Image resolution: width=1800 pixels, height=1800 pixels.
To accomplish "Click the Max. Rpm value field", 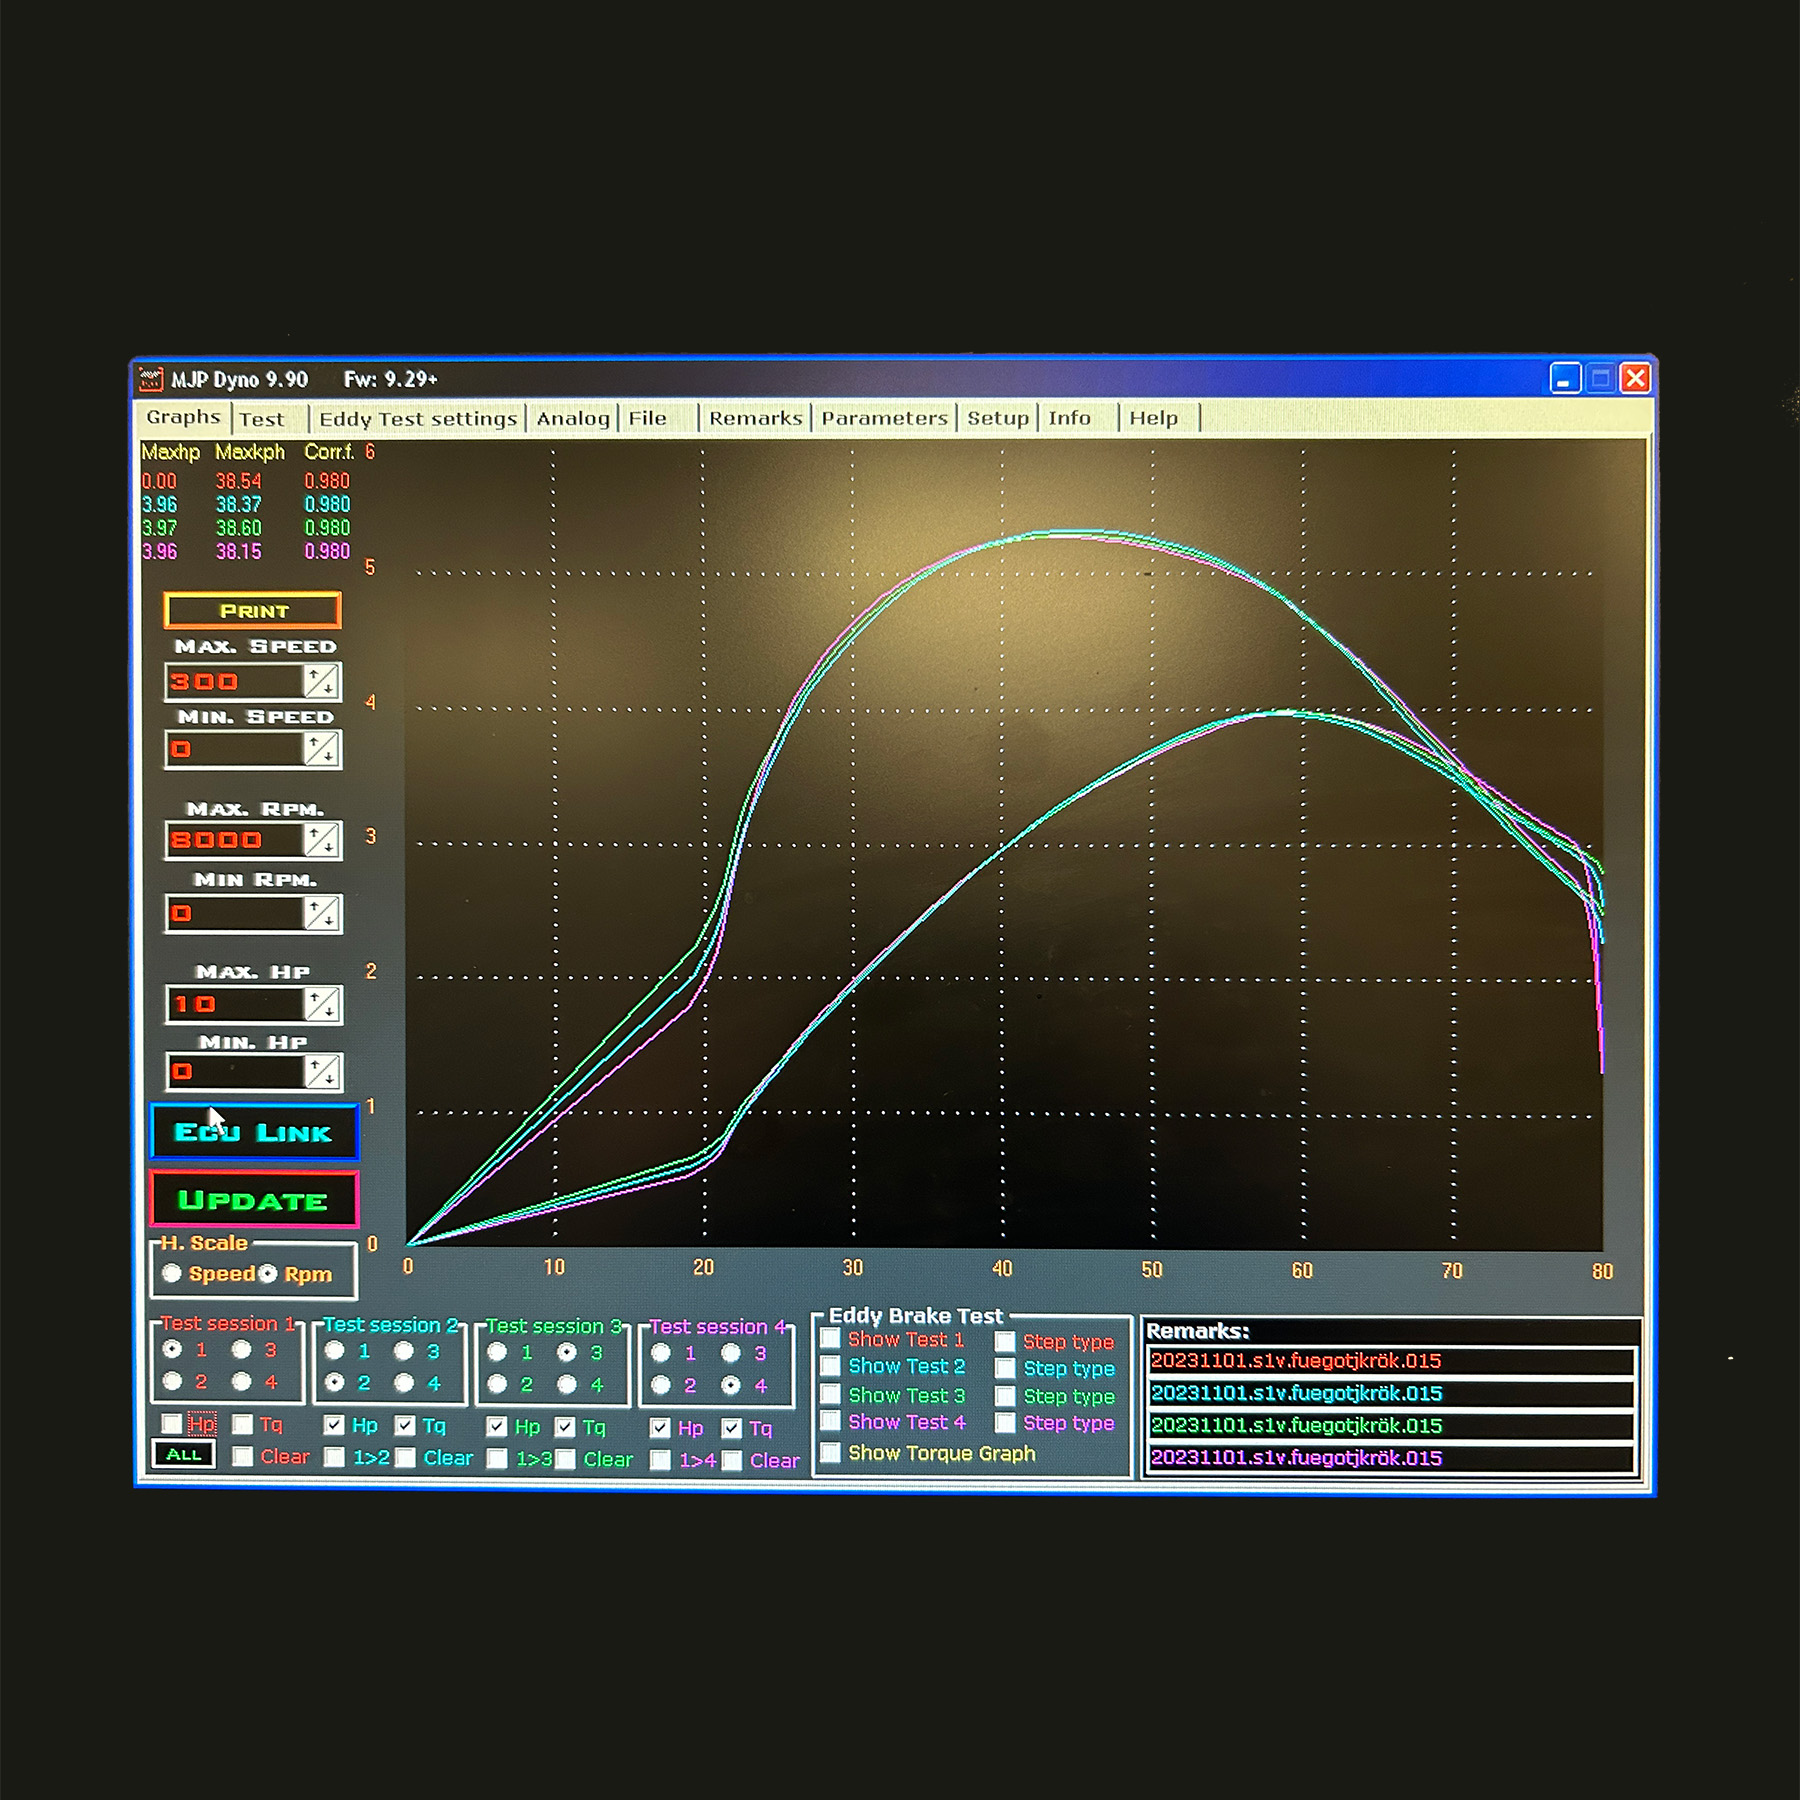I will pyautogui.click(x=235, y=840).
